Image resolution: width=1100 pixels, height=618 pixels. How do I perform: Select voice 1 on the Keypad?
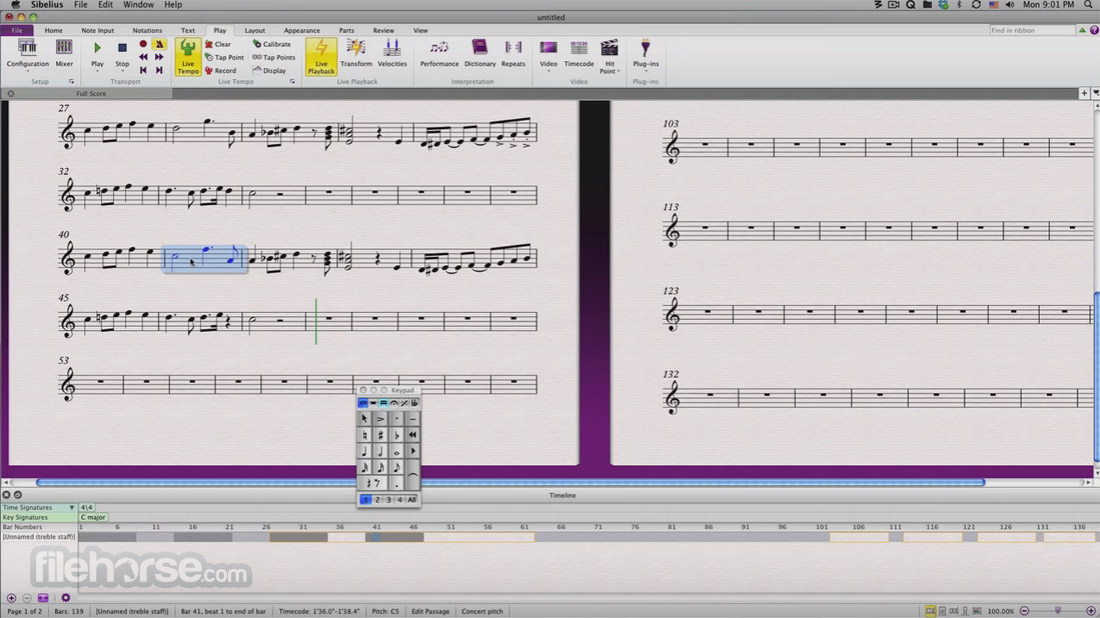(x=365, y=499)
